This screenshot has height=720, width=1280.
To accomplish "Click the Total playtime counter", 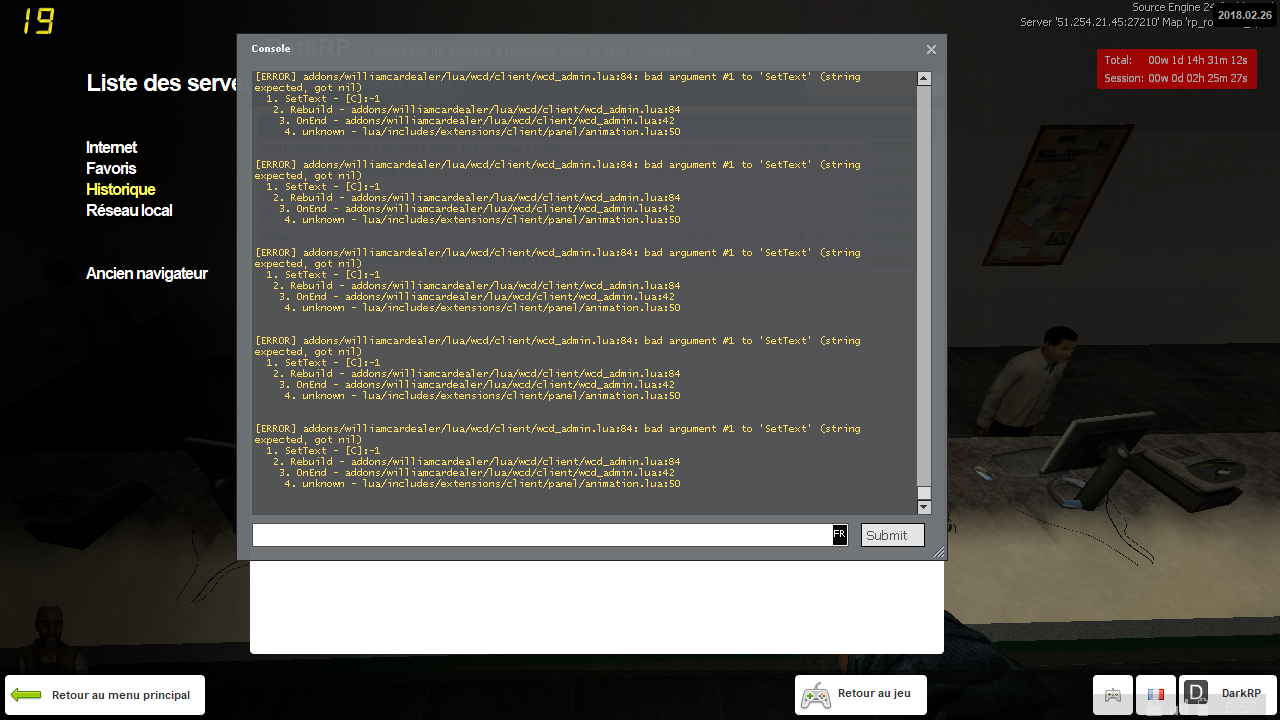I will tap(1176, 60).
